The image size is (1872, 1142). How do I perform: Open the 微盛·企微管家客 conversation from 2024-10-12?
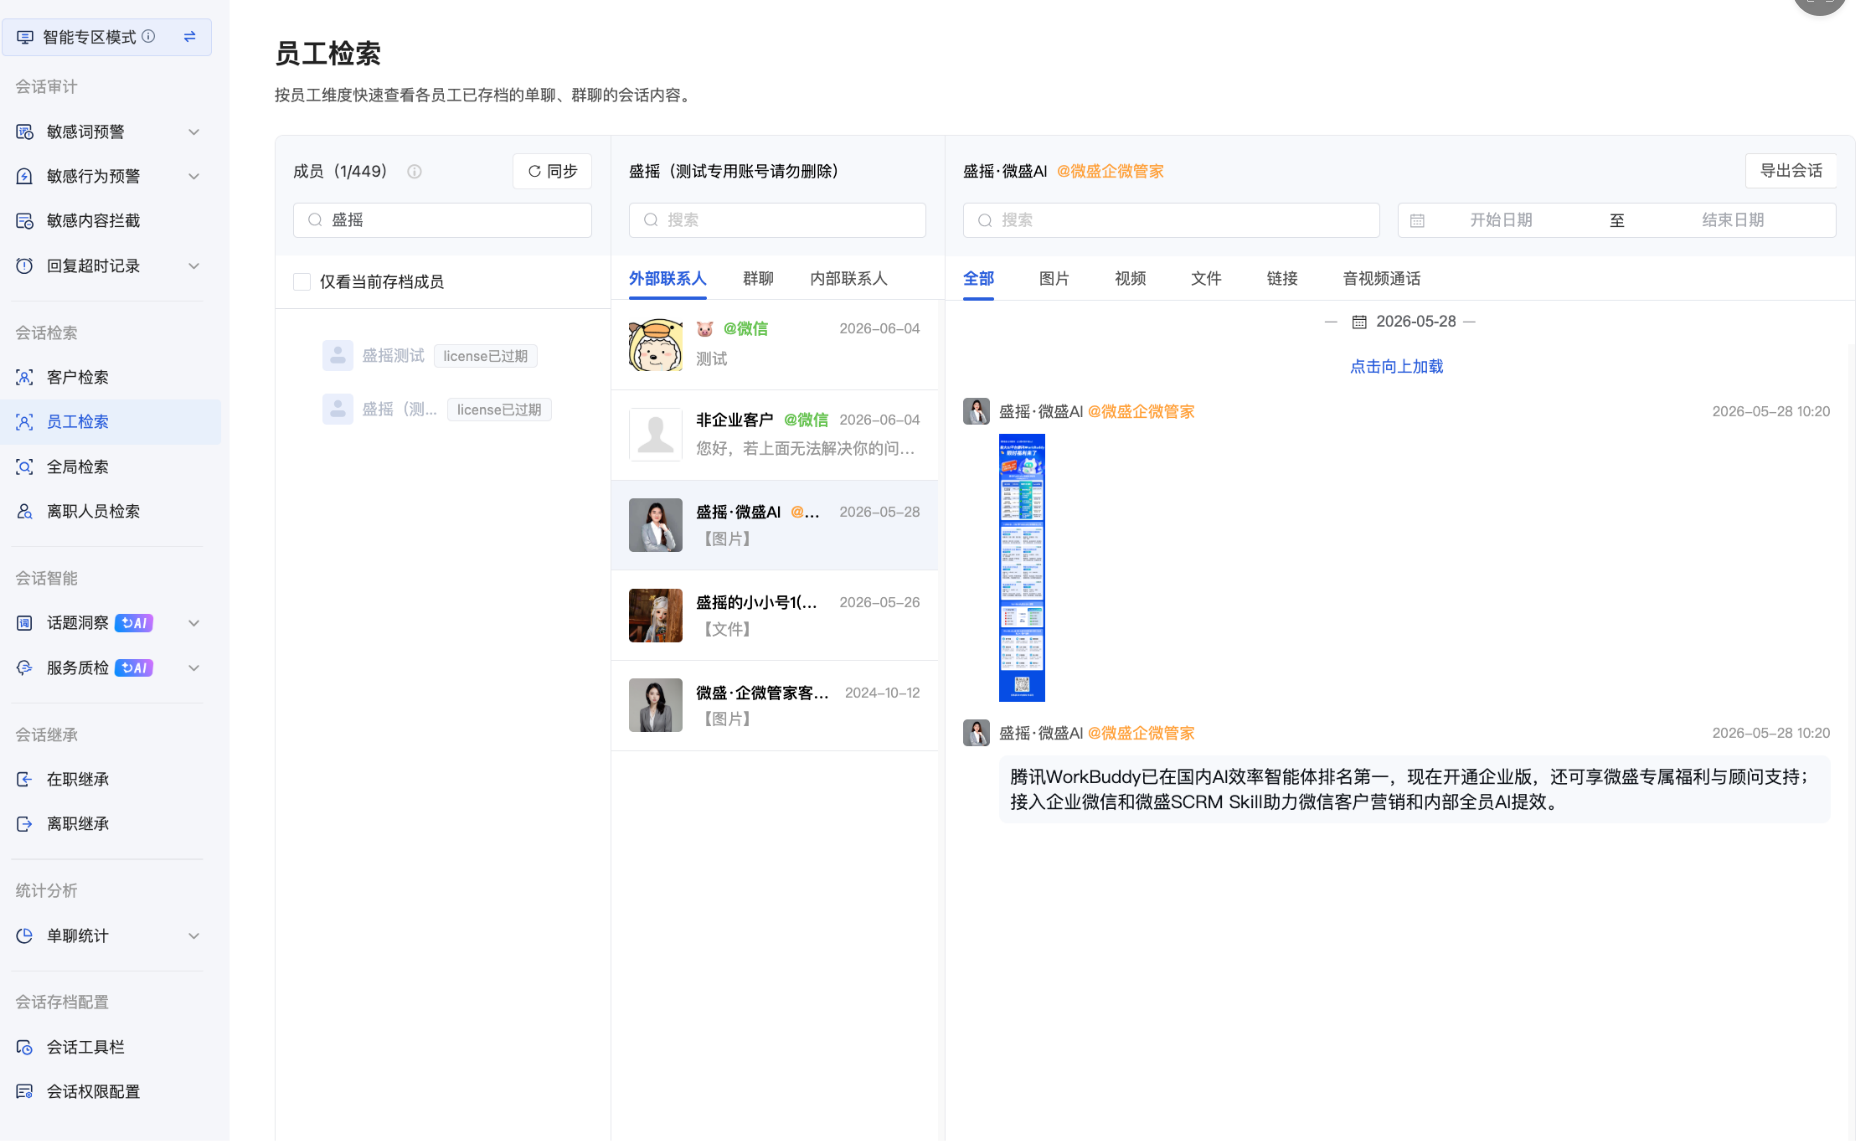[775, 706]
